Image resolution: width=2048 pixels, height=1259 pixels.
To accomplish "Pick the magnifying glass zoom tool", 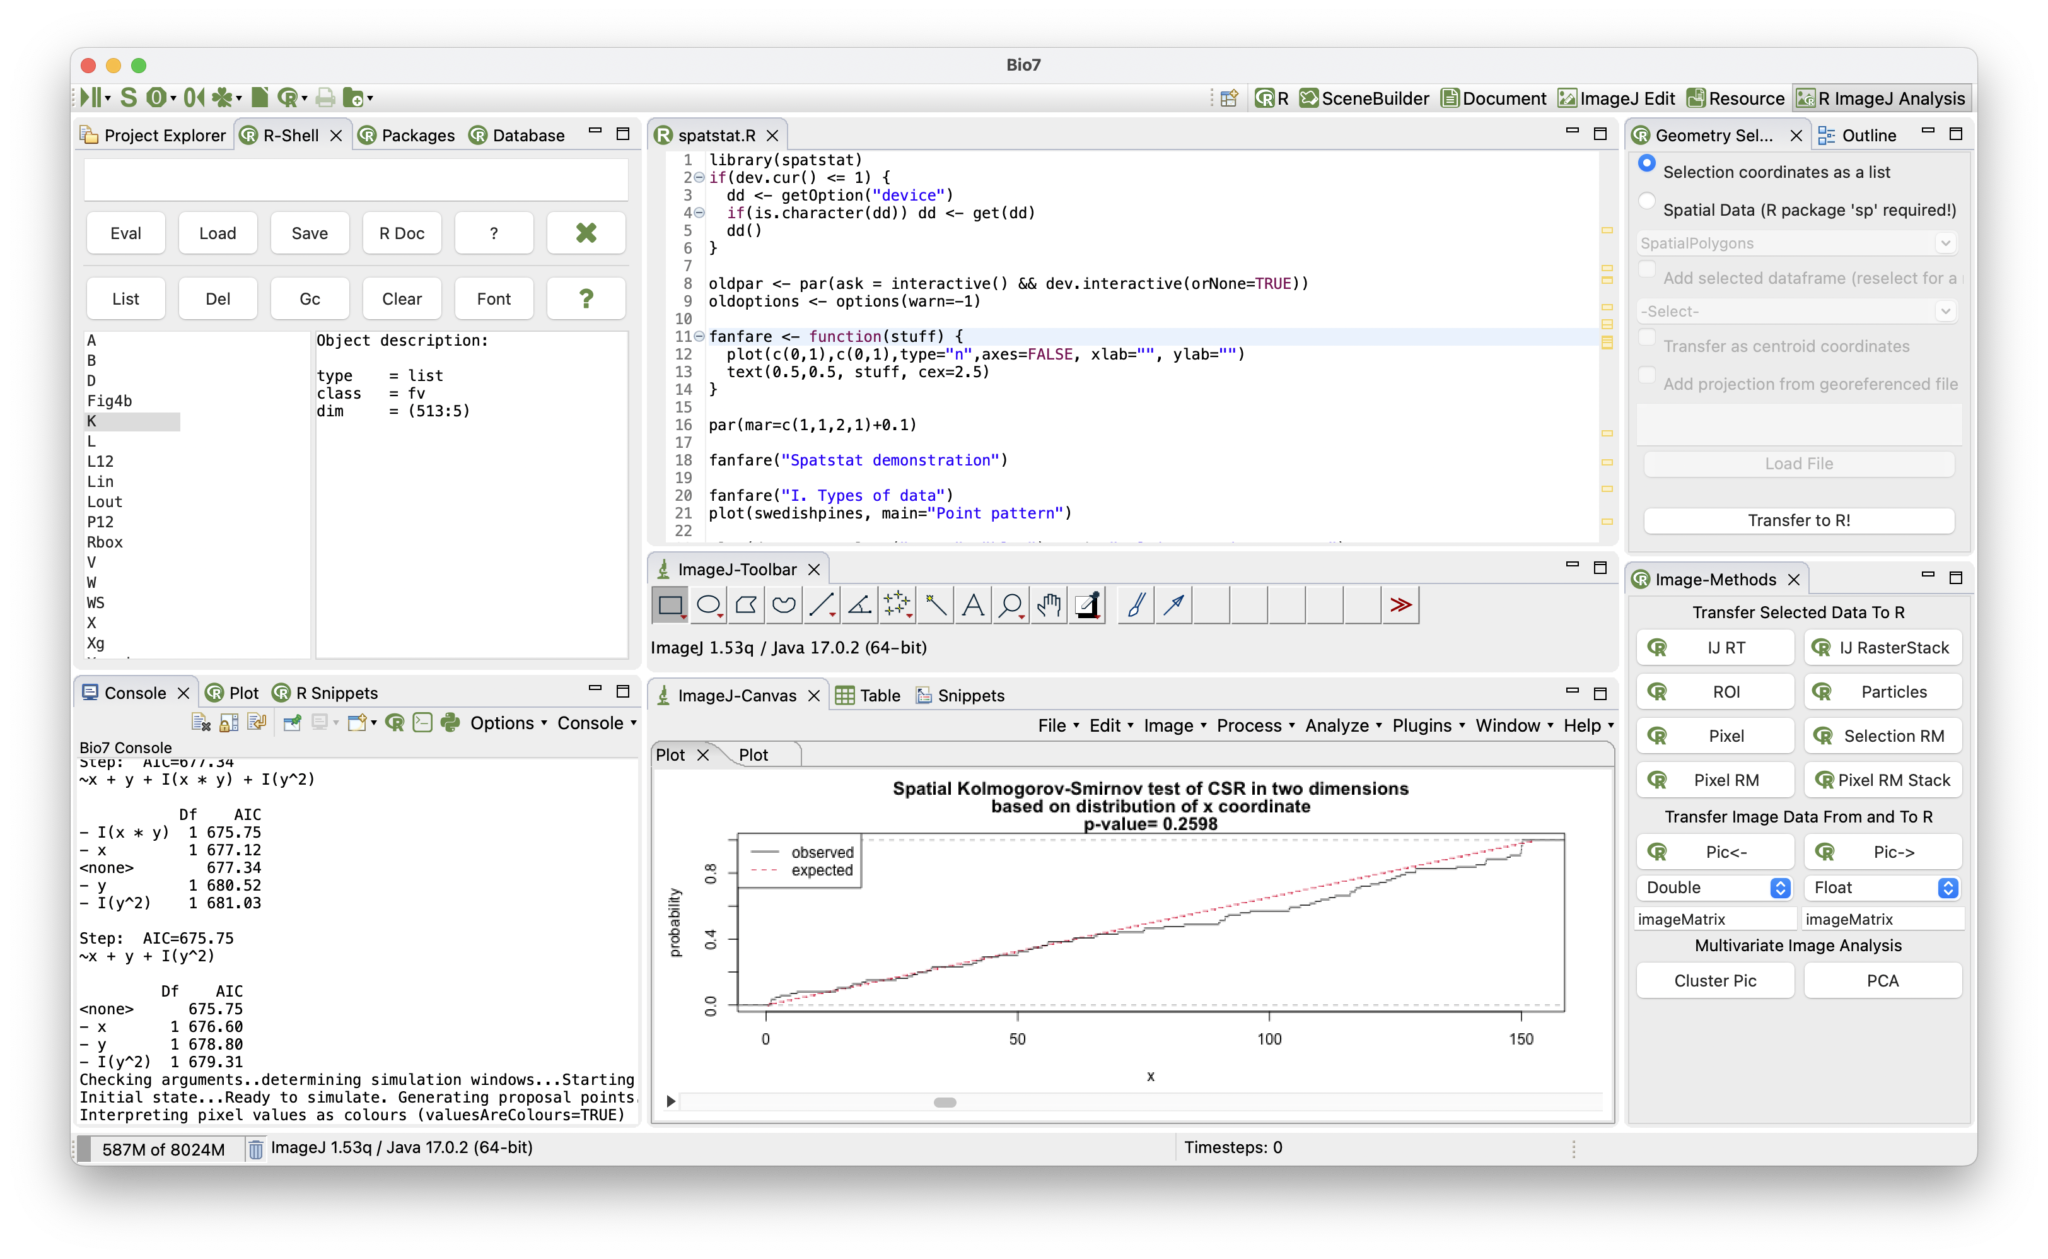I will (x=1011, y=605).
